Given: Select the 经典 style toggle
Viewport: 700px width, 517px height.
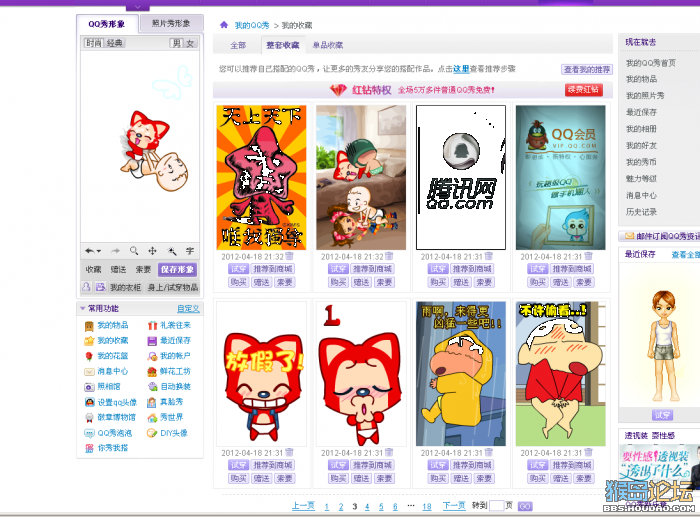Looking at the screenshot, I should pyautogui.click(x=114, y=43).
